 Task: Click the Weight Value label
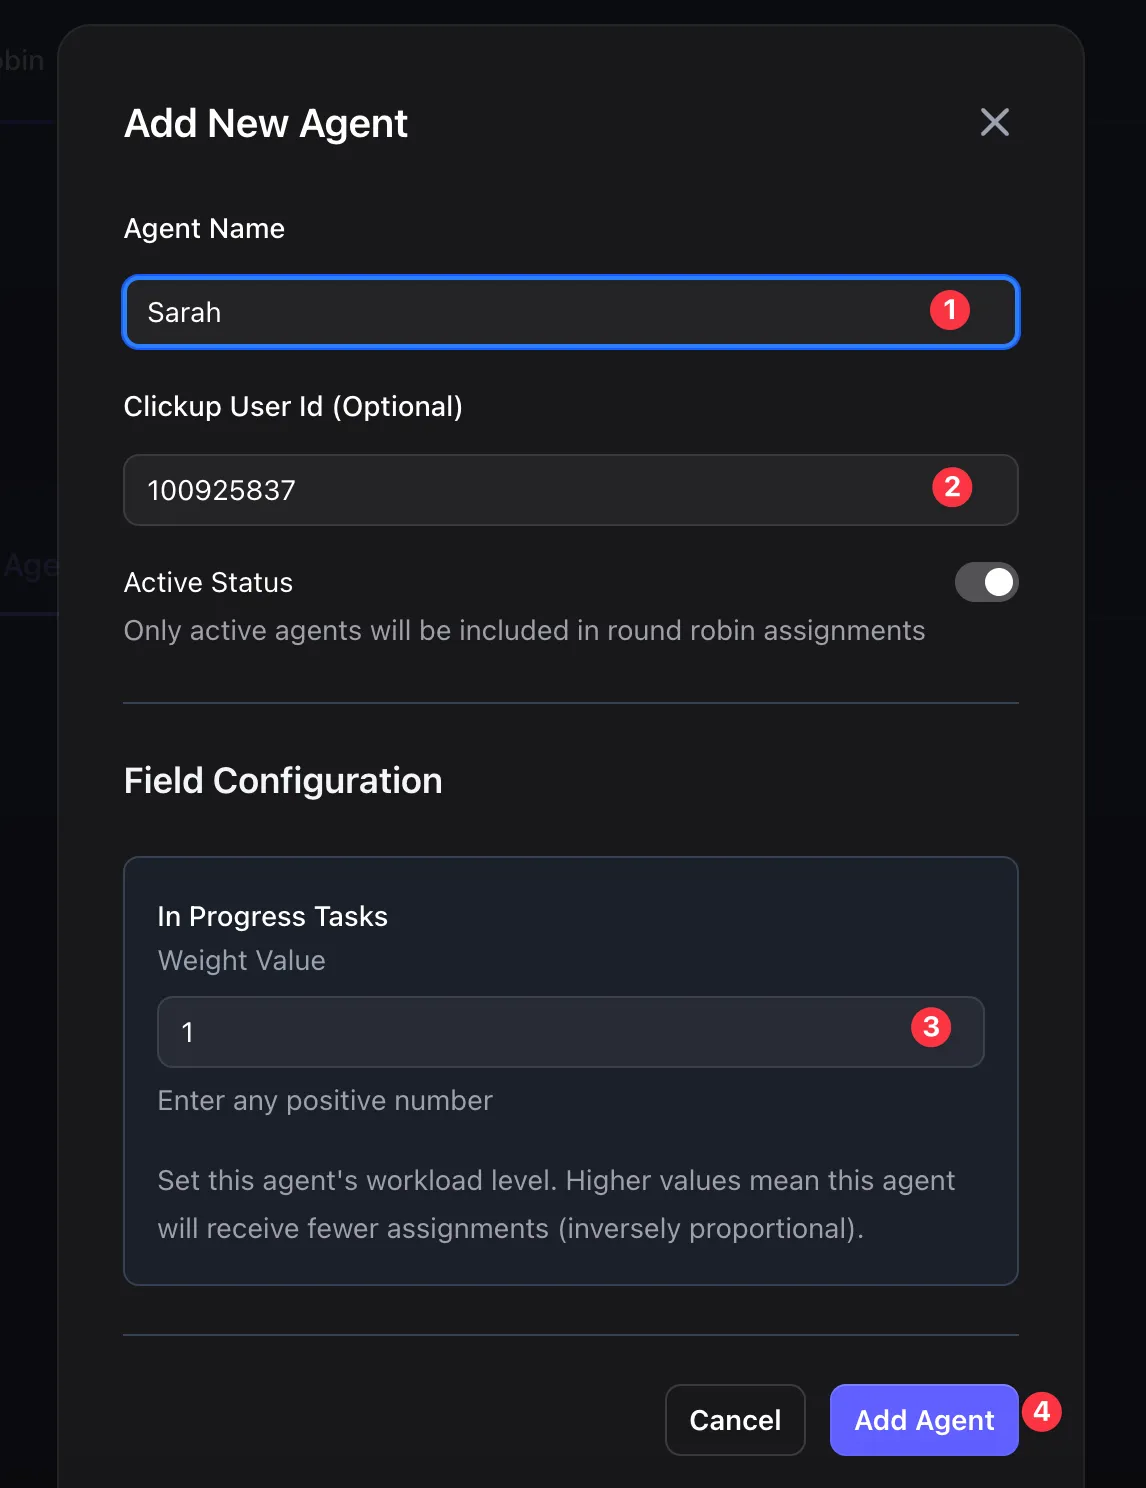241,960
